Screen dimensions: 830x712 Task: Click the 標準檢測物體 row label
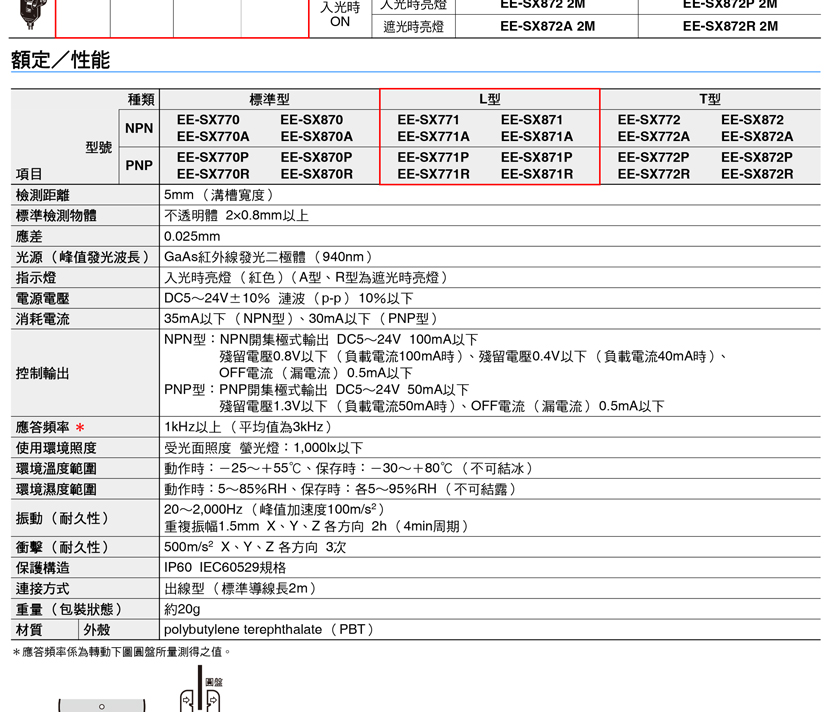[x=56, y=216]
